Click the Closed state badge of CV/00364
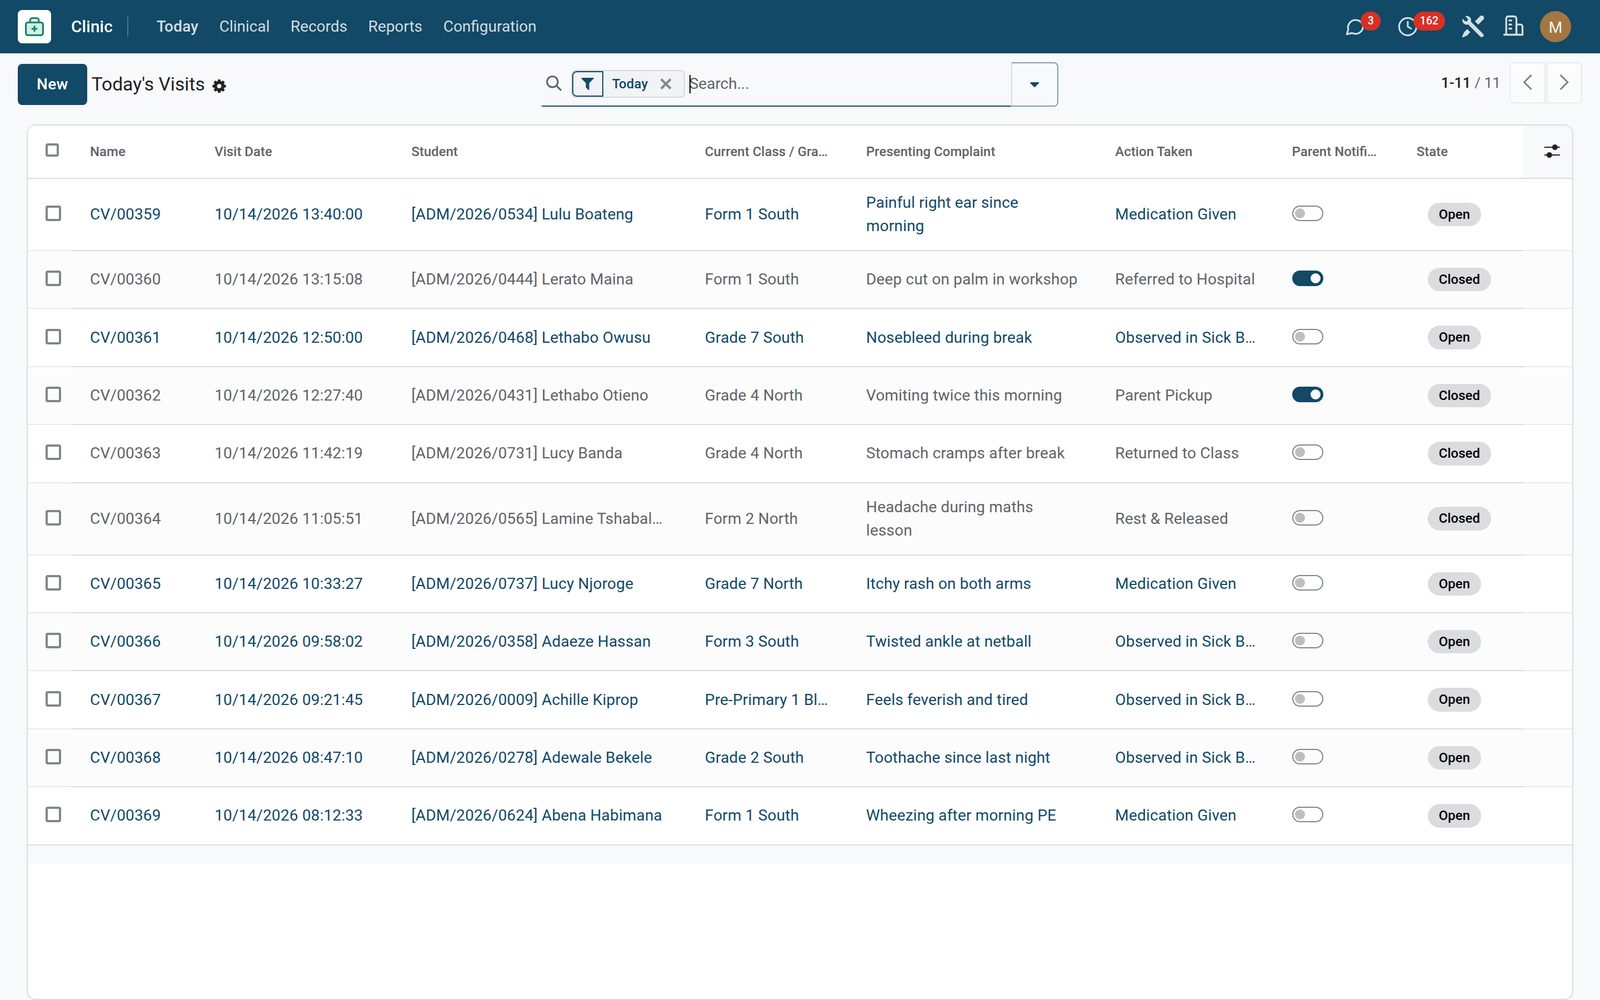Screen dimensions: 1600x1000 tap(1458, 519)
